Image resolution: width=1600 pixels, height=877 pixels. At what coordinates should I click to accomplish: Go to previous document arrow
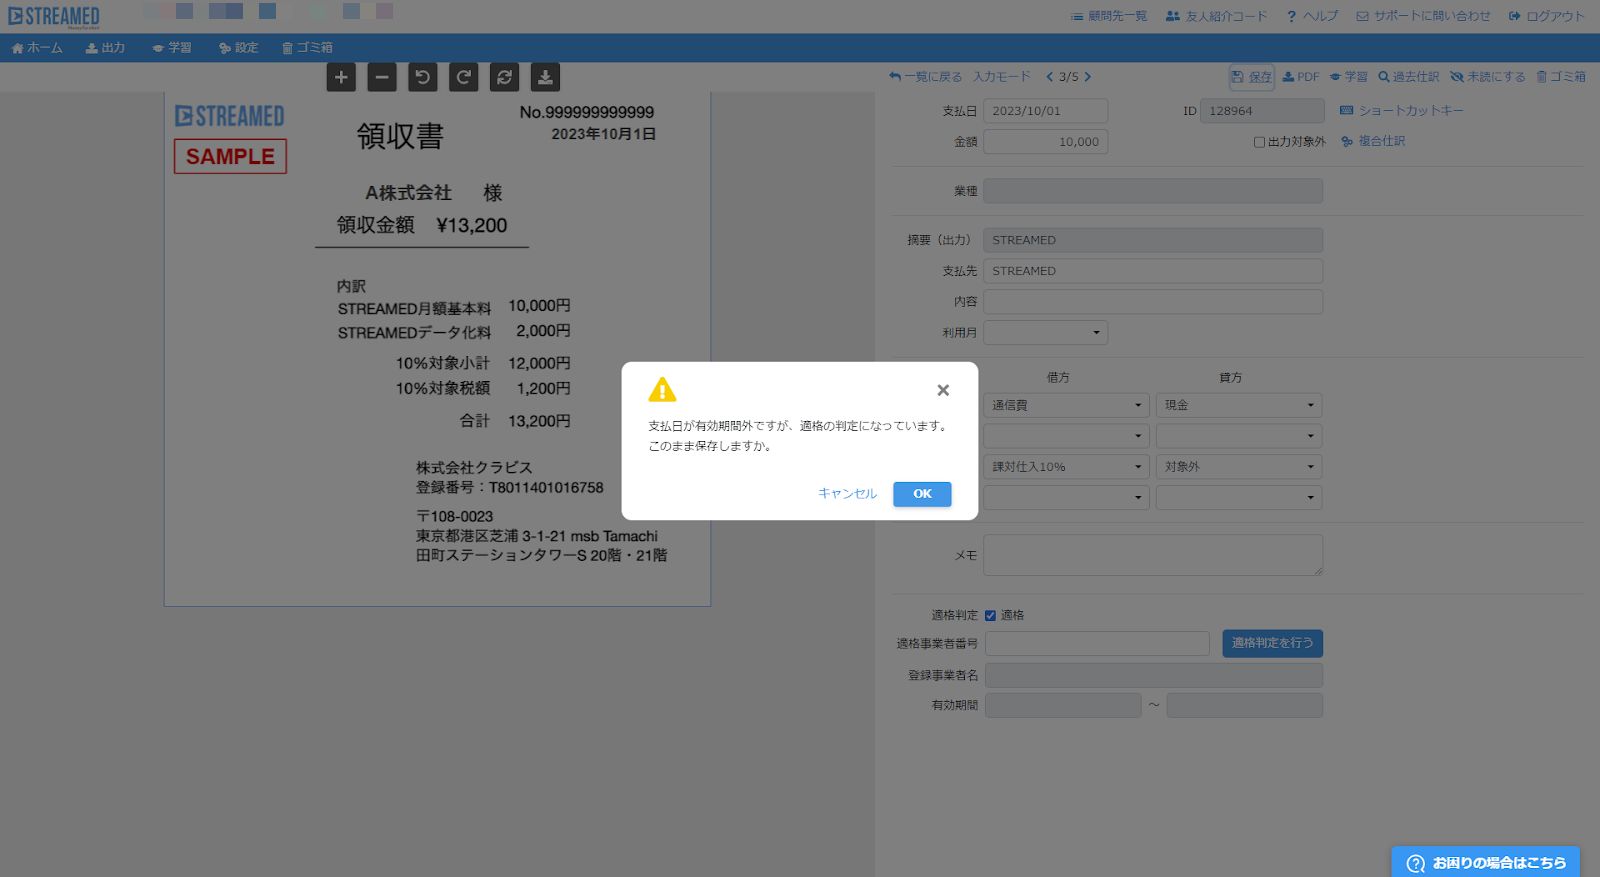tap(1049, 77)
